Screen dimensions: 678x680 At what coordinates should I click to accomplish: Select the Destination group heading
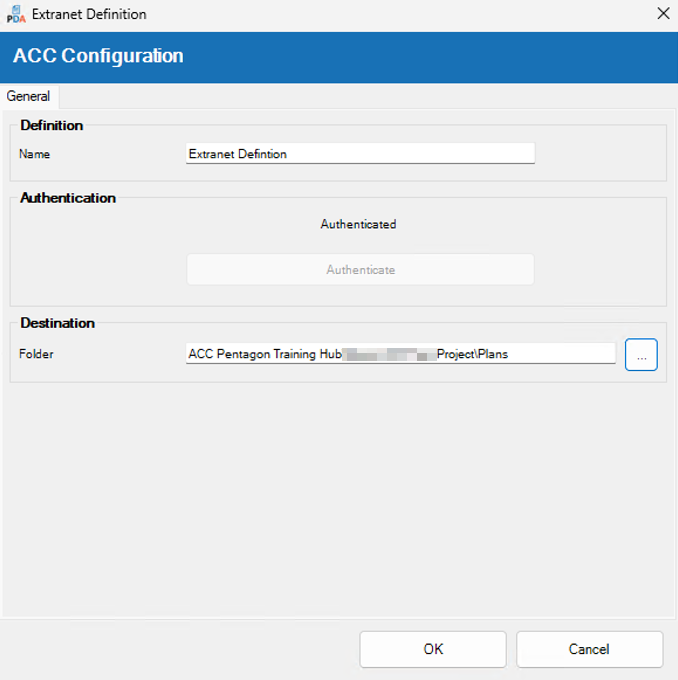[x=58, y=323]
